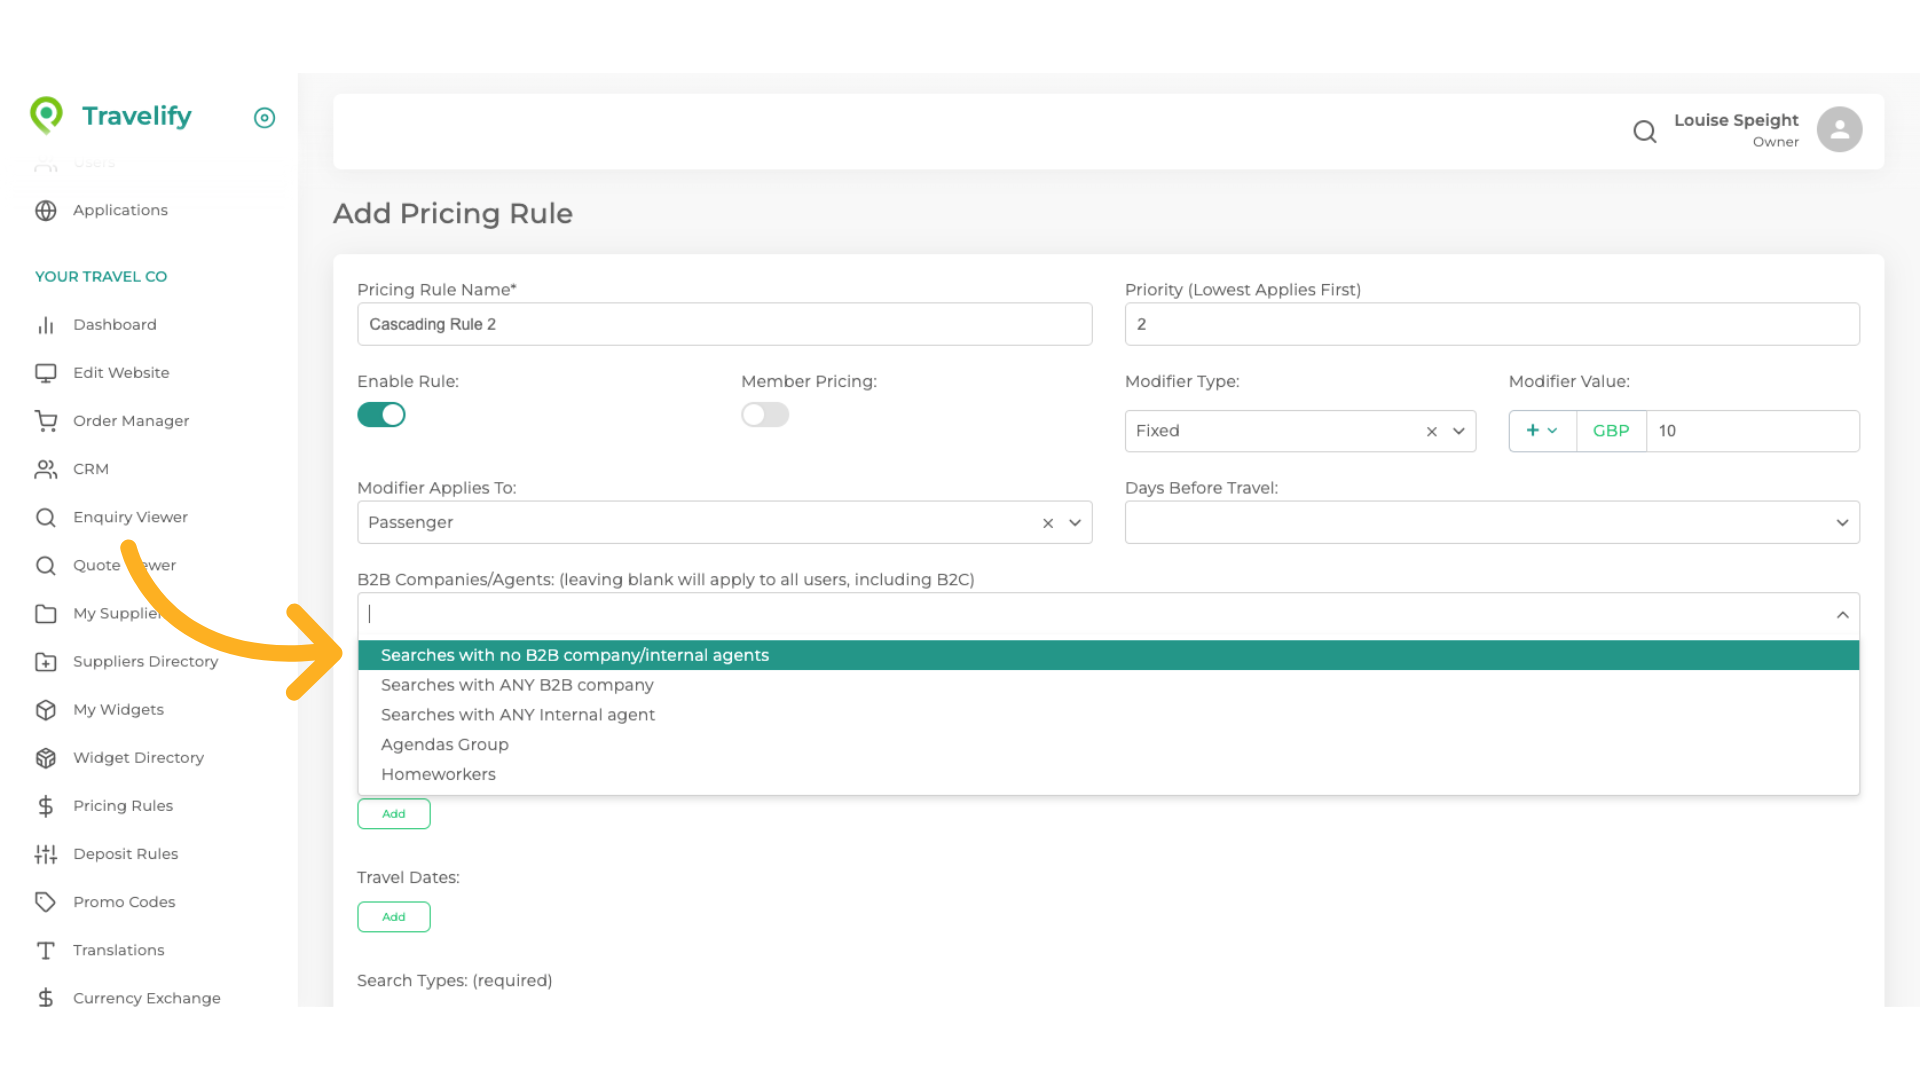Open My Widgets cube icon
Viewport: 1920px width, 1080px height.
(46, 710)
